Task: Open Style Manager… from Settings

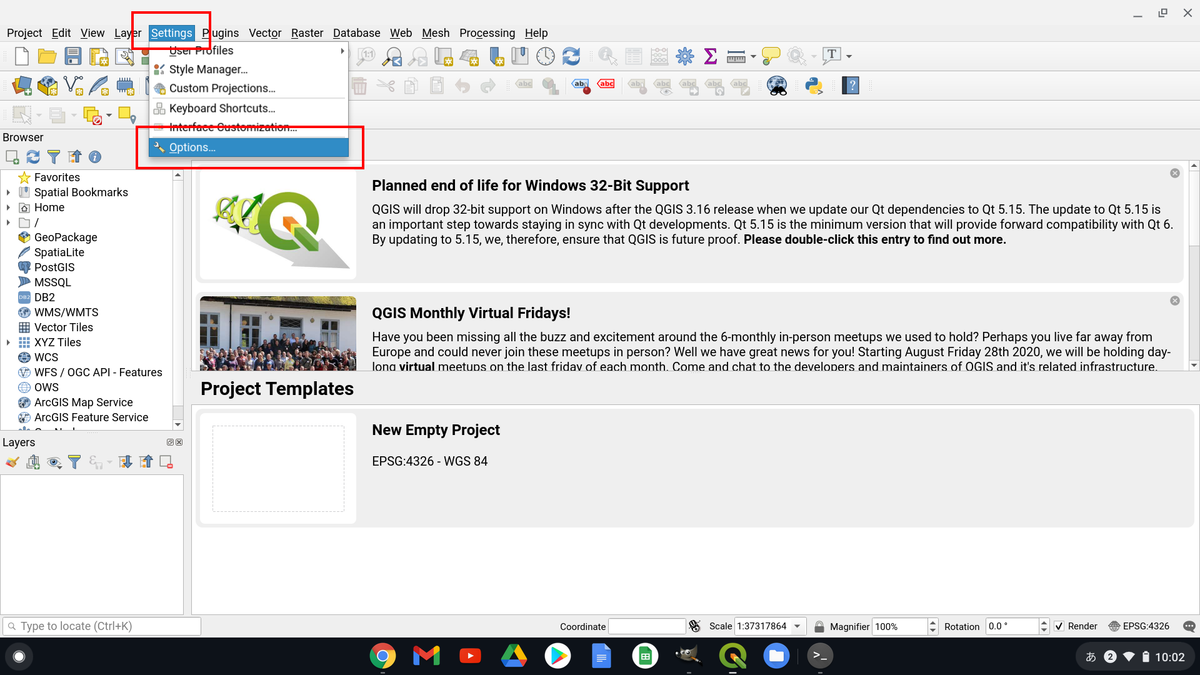Action: [x=248, y=69]
